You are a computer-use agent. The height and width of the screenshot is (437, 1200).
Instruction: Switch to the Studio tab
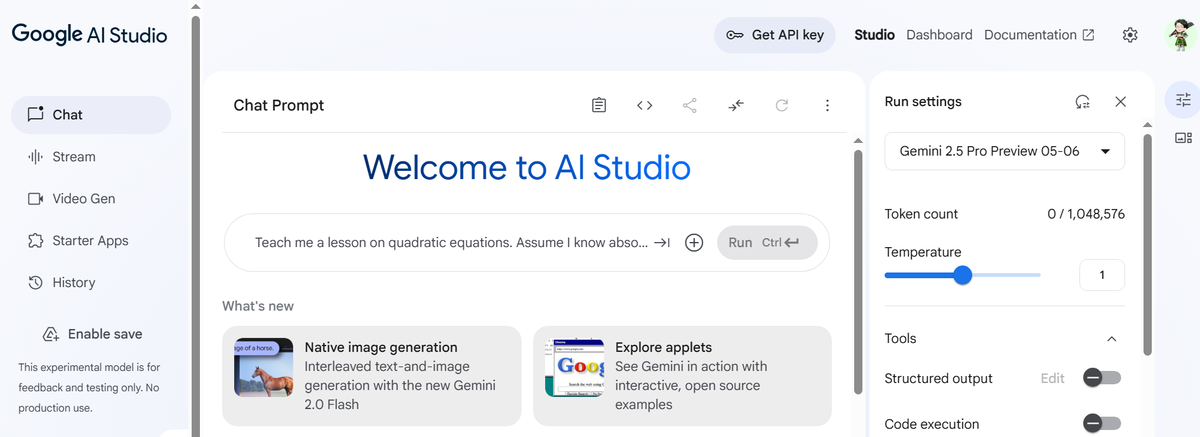point(874,35)
